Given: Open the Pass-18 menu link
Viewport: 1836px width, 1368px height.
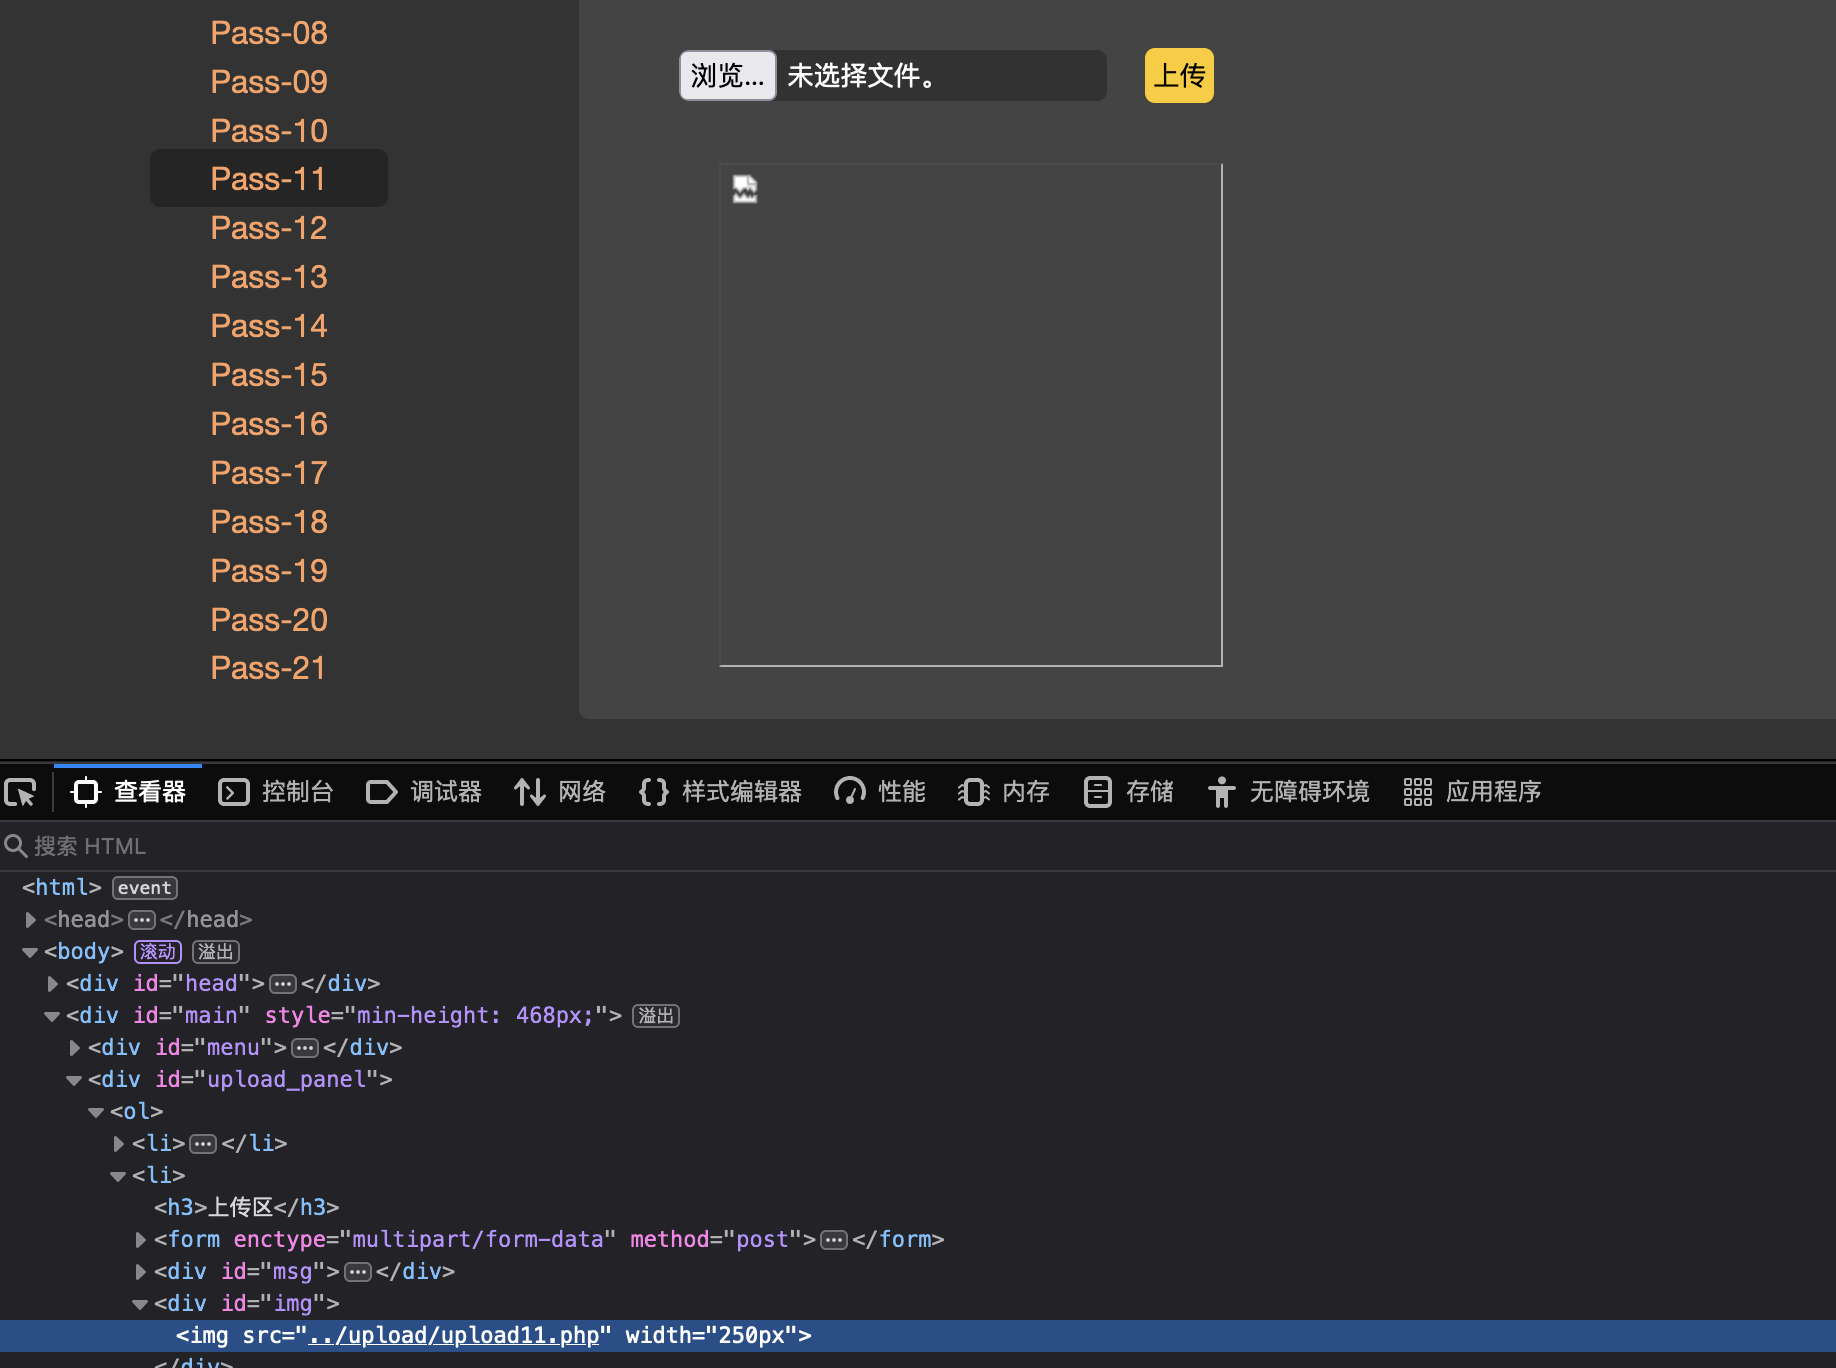Looking at the screenshot, I should pyautogui.click(x=269, y=522).
